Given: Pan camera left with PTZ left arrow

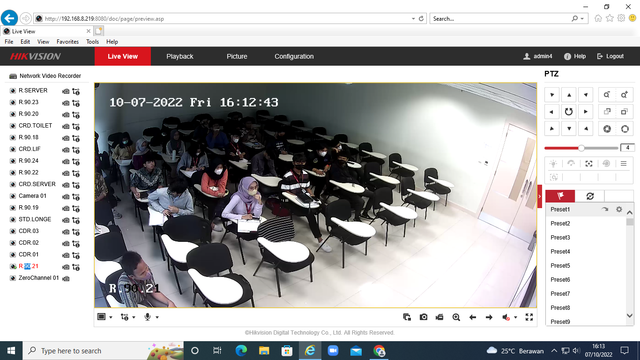Looking at the screenshot, I should coord(551,111).
